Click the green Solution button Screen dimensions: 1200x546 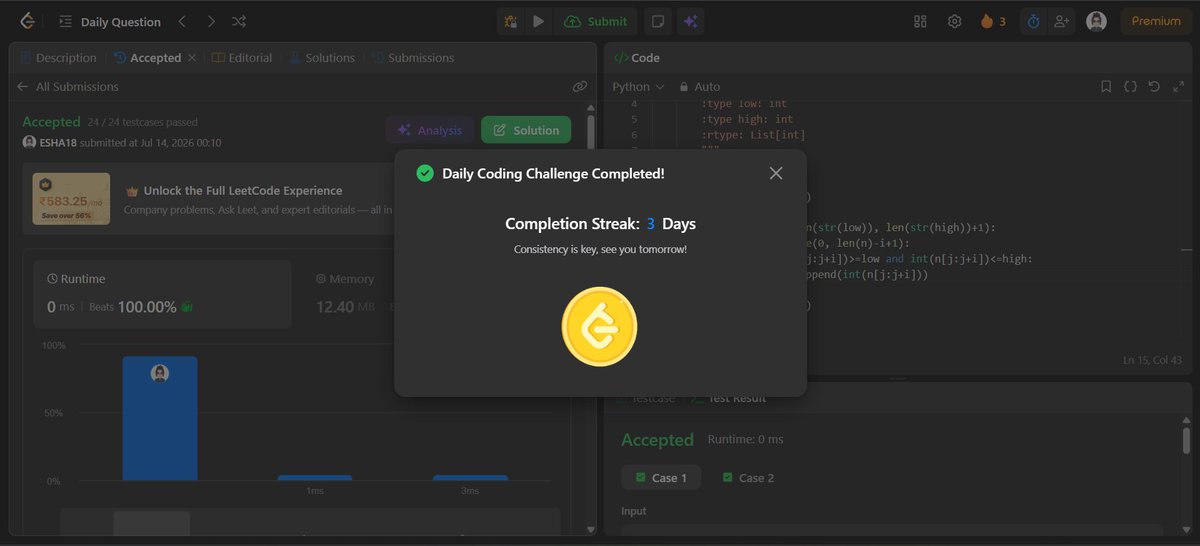[526, 130]
